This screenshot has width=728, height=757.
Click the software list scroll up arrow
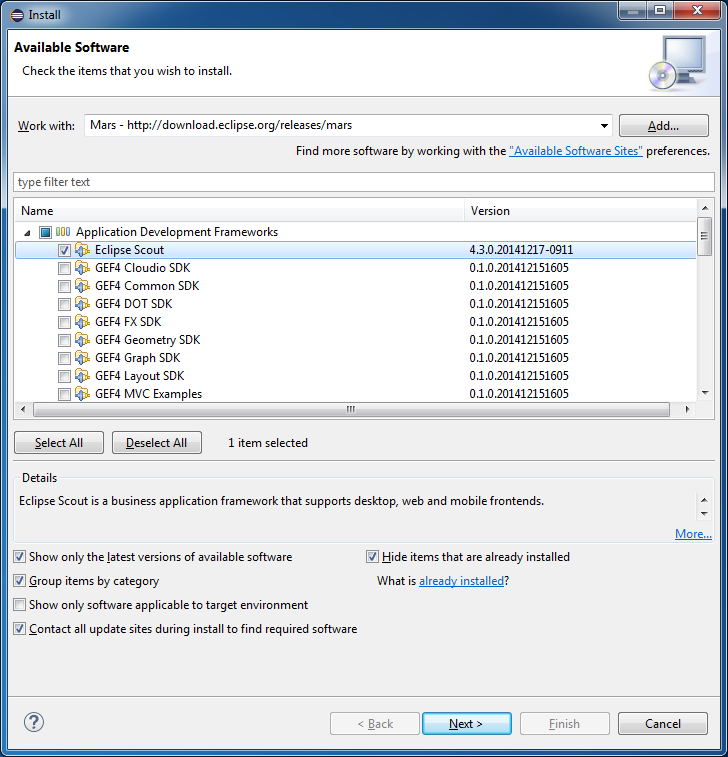click(705, 208)
